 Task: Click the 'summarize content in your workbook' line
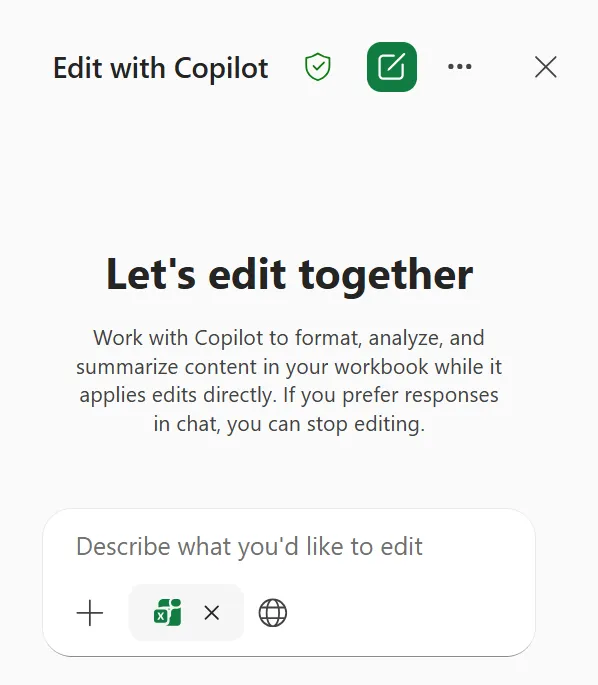coord(289,367)
